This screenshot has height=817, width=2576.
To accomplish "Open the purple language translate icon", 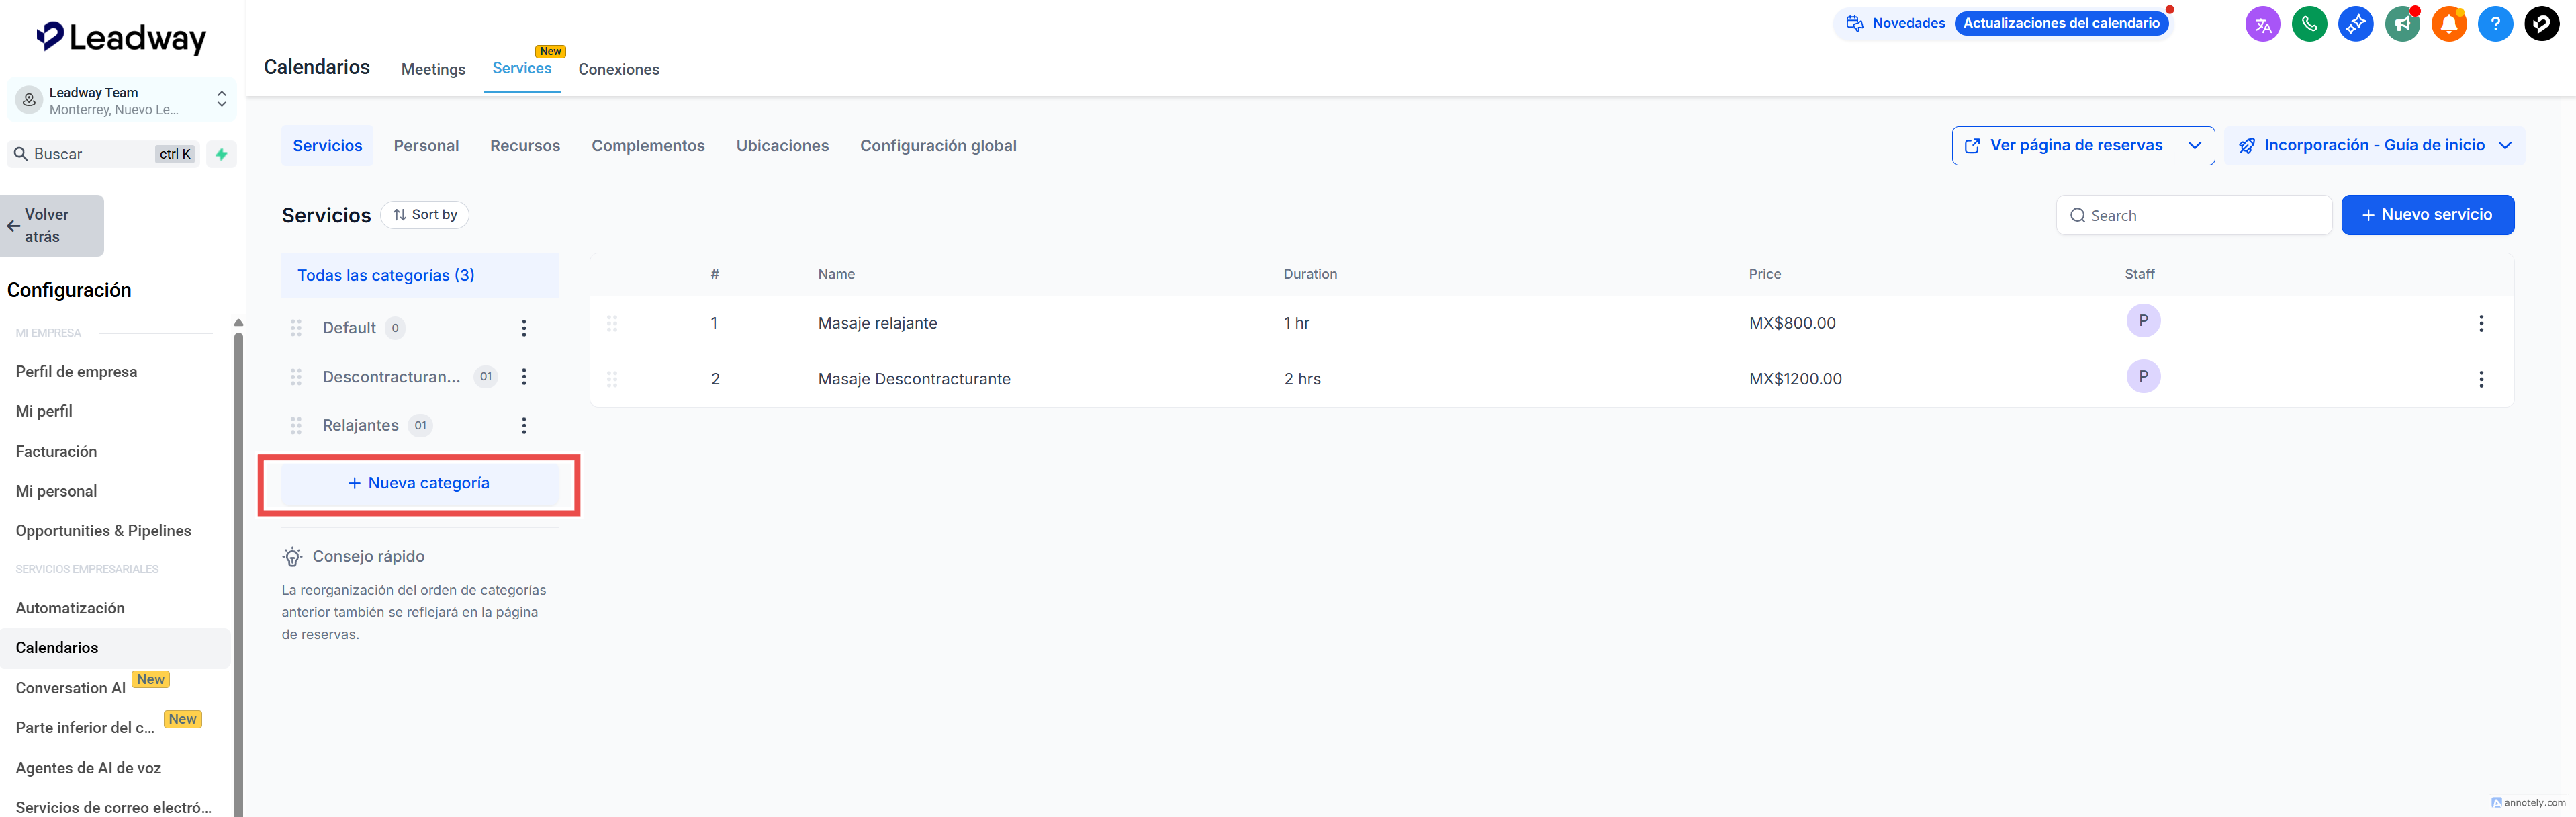I will (2262, 24).
